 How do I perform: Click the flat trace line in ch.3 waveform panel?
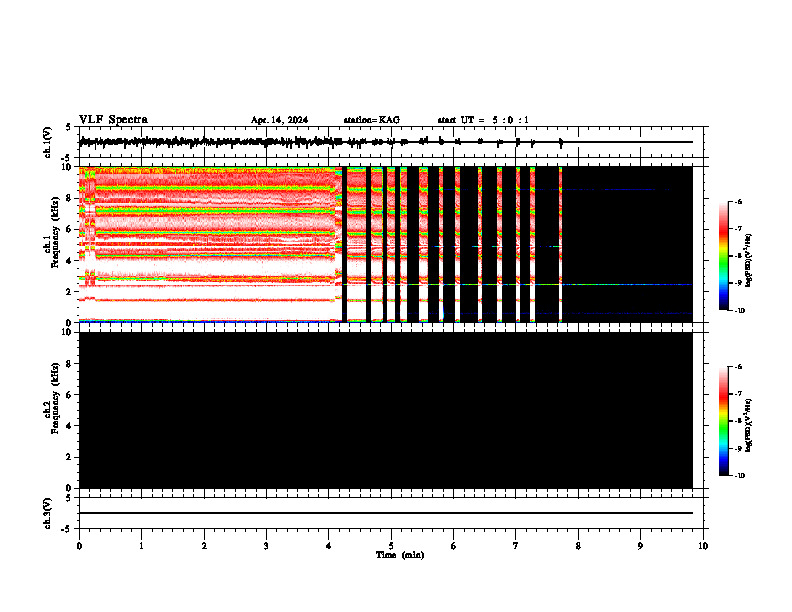[x=386, y=513]
